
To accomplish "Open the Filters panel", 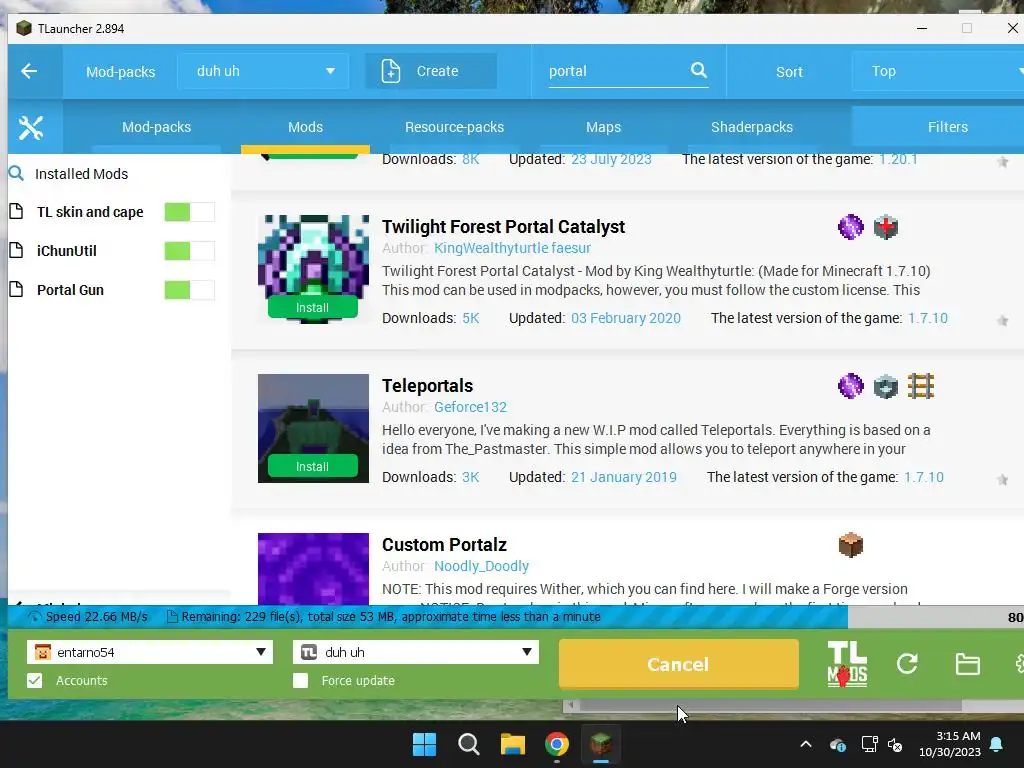I will [938, 127].
